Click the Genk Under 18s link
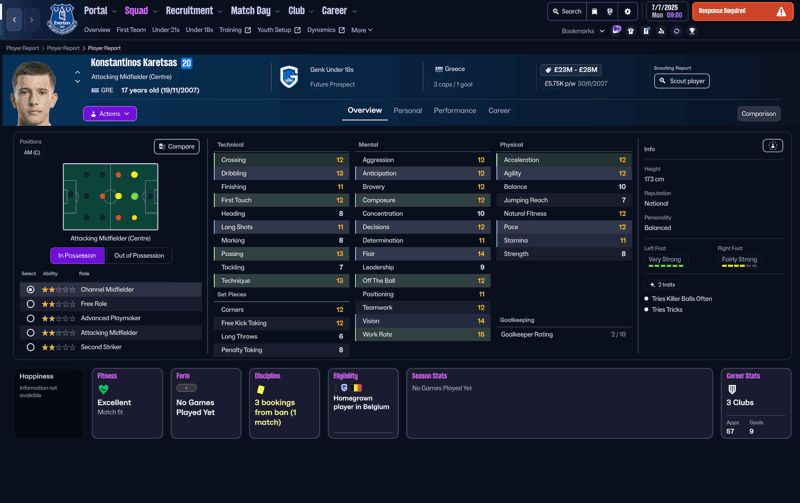The image size is (800, 503). [x=332, y=70]
